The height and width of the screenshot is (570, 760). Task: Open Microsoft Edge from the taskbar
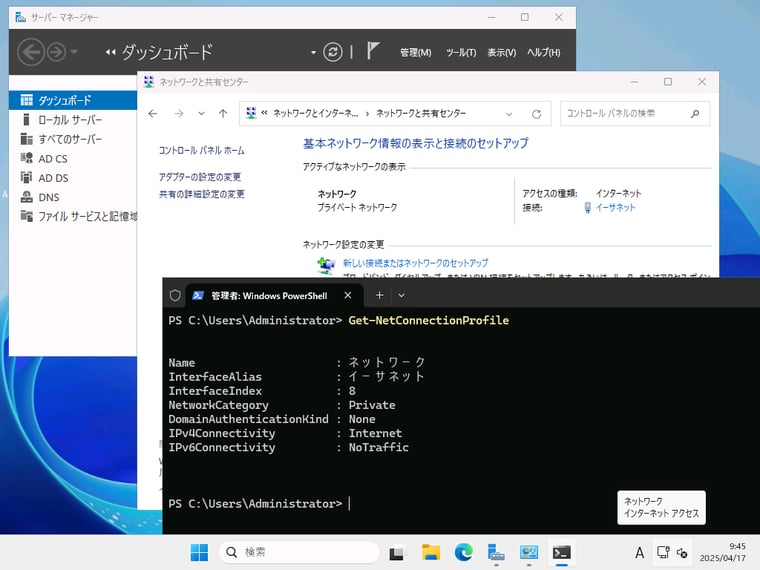[463, 552]
